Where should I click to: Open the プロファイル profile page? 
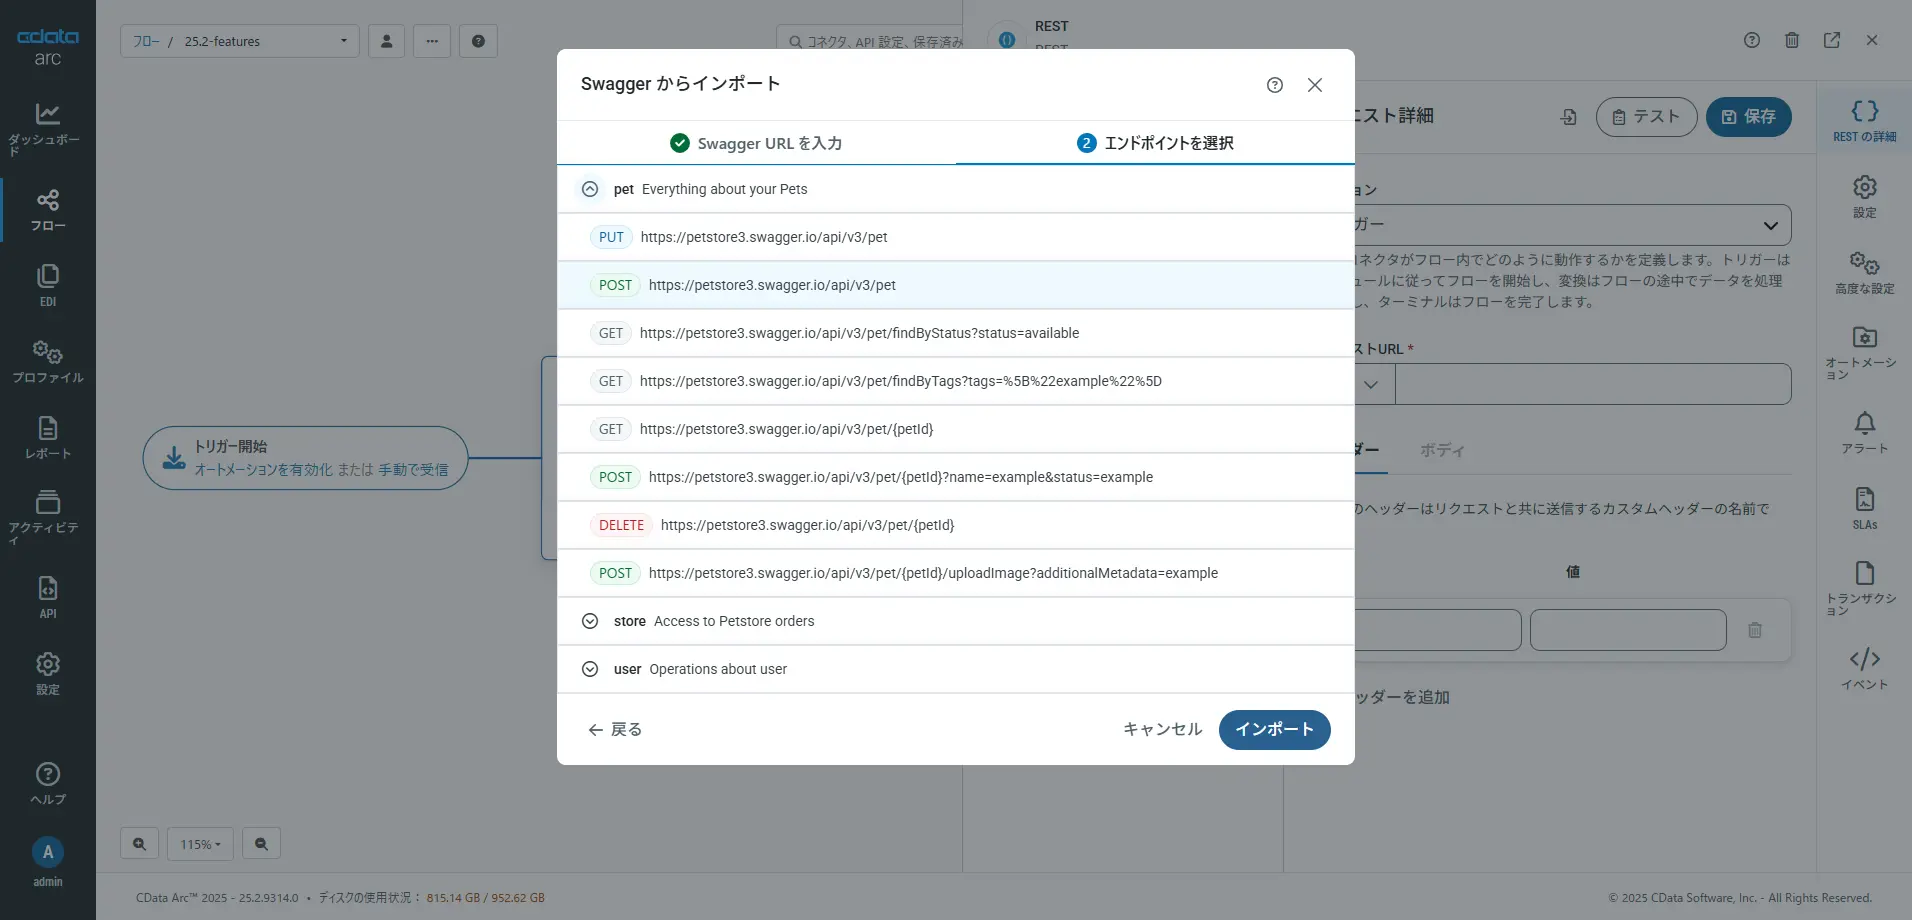[x=47, y=362]
